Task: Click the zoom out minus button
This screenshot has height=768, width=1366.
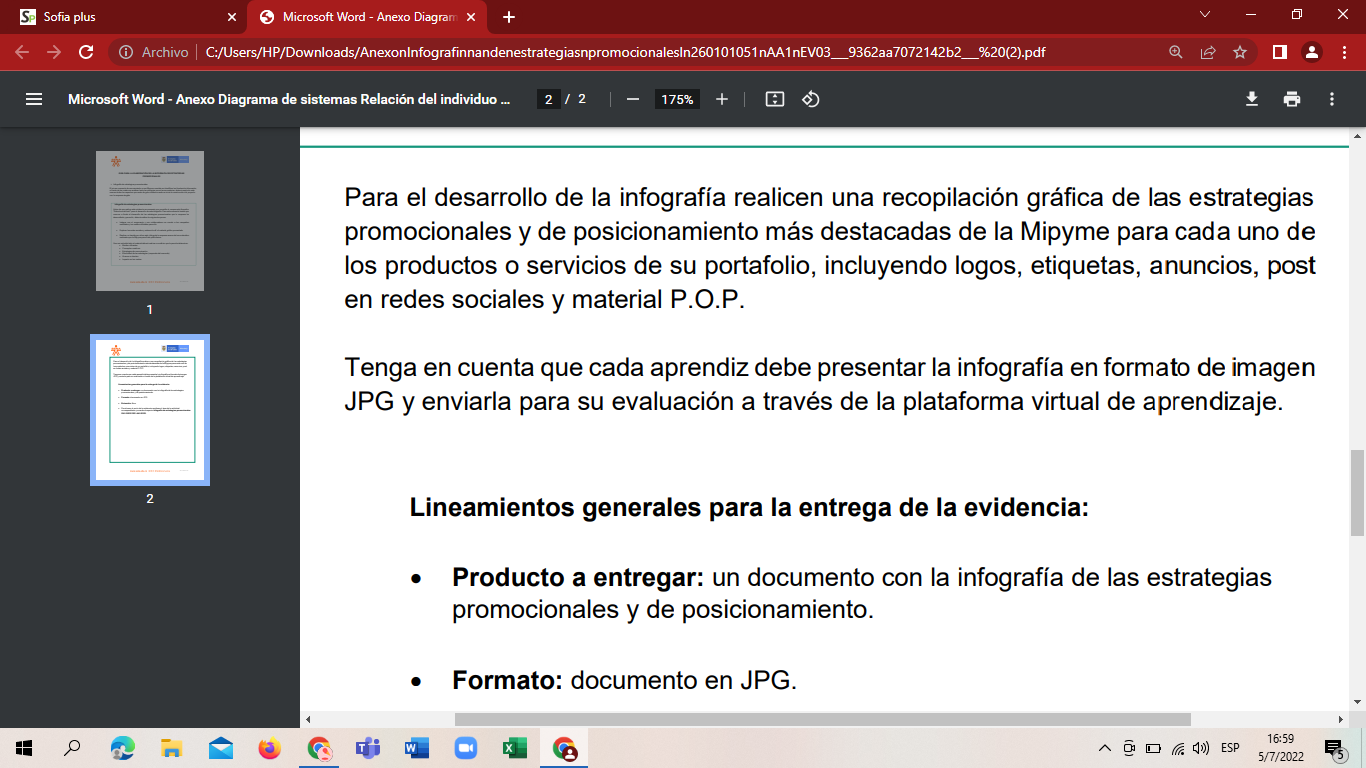Action: tap(632, 99)
